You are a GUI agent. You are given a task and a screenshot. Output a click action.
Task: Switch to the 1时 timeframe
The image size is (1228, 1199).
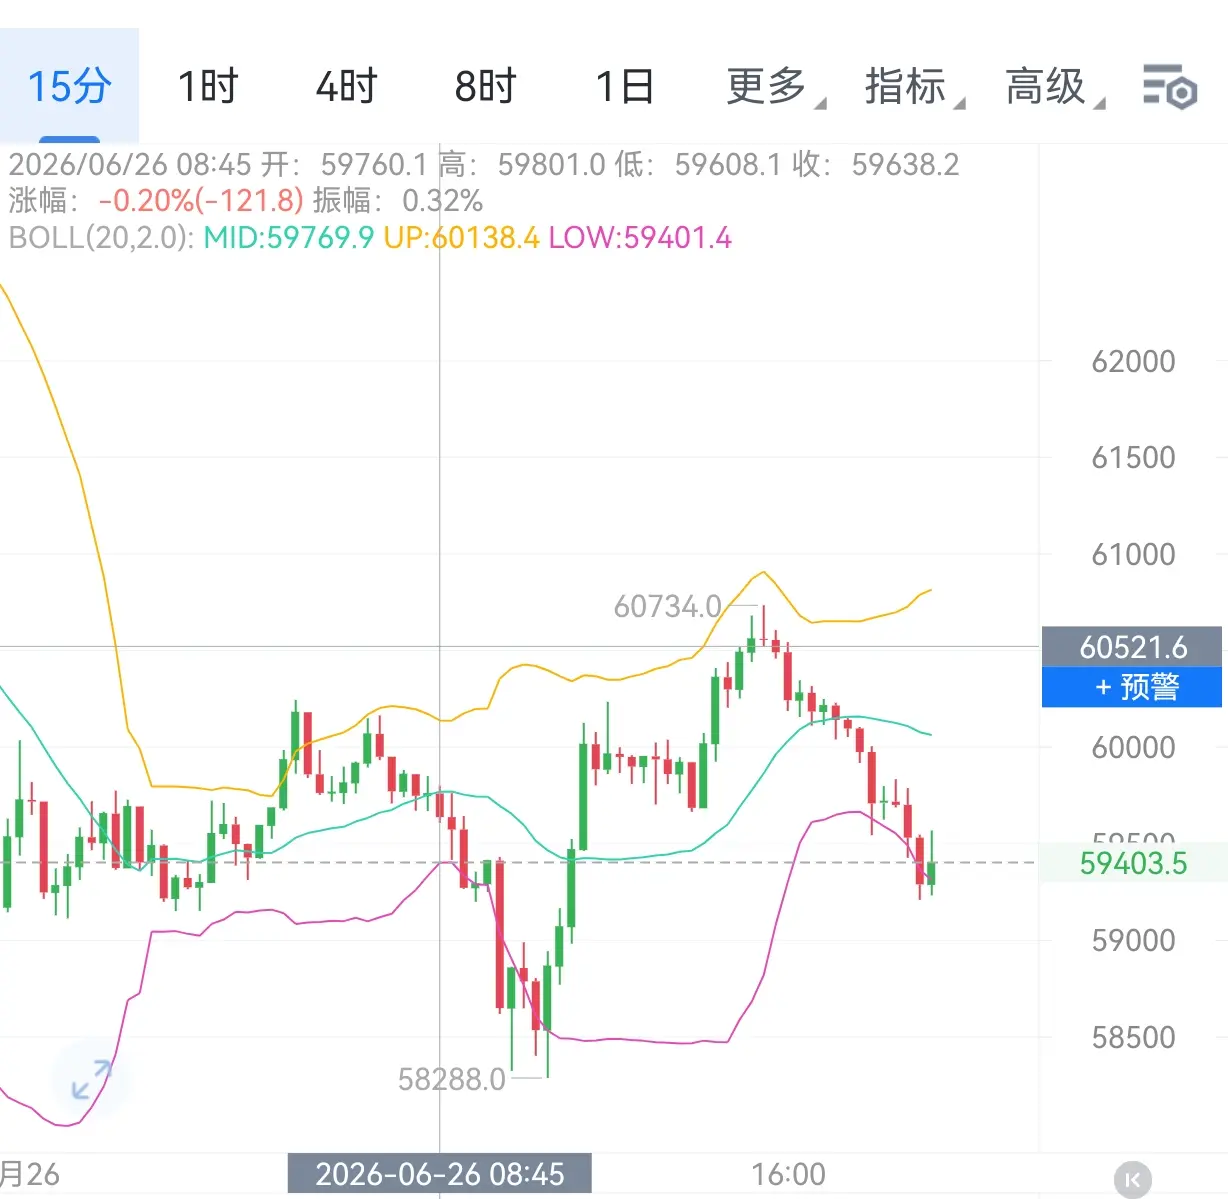tap(208, 86)
